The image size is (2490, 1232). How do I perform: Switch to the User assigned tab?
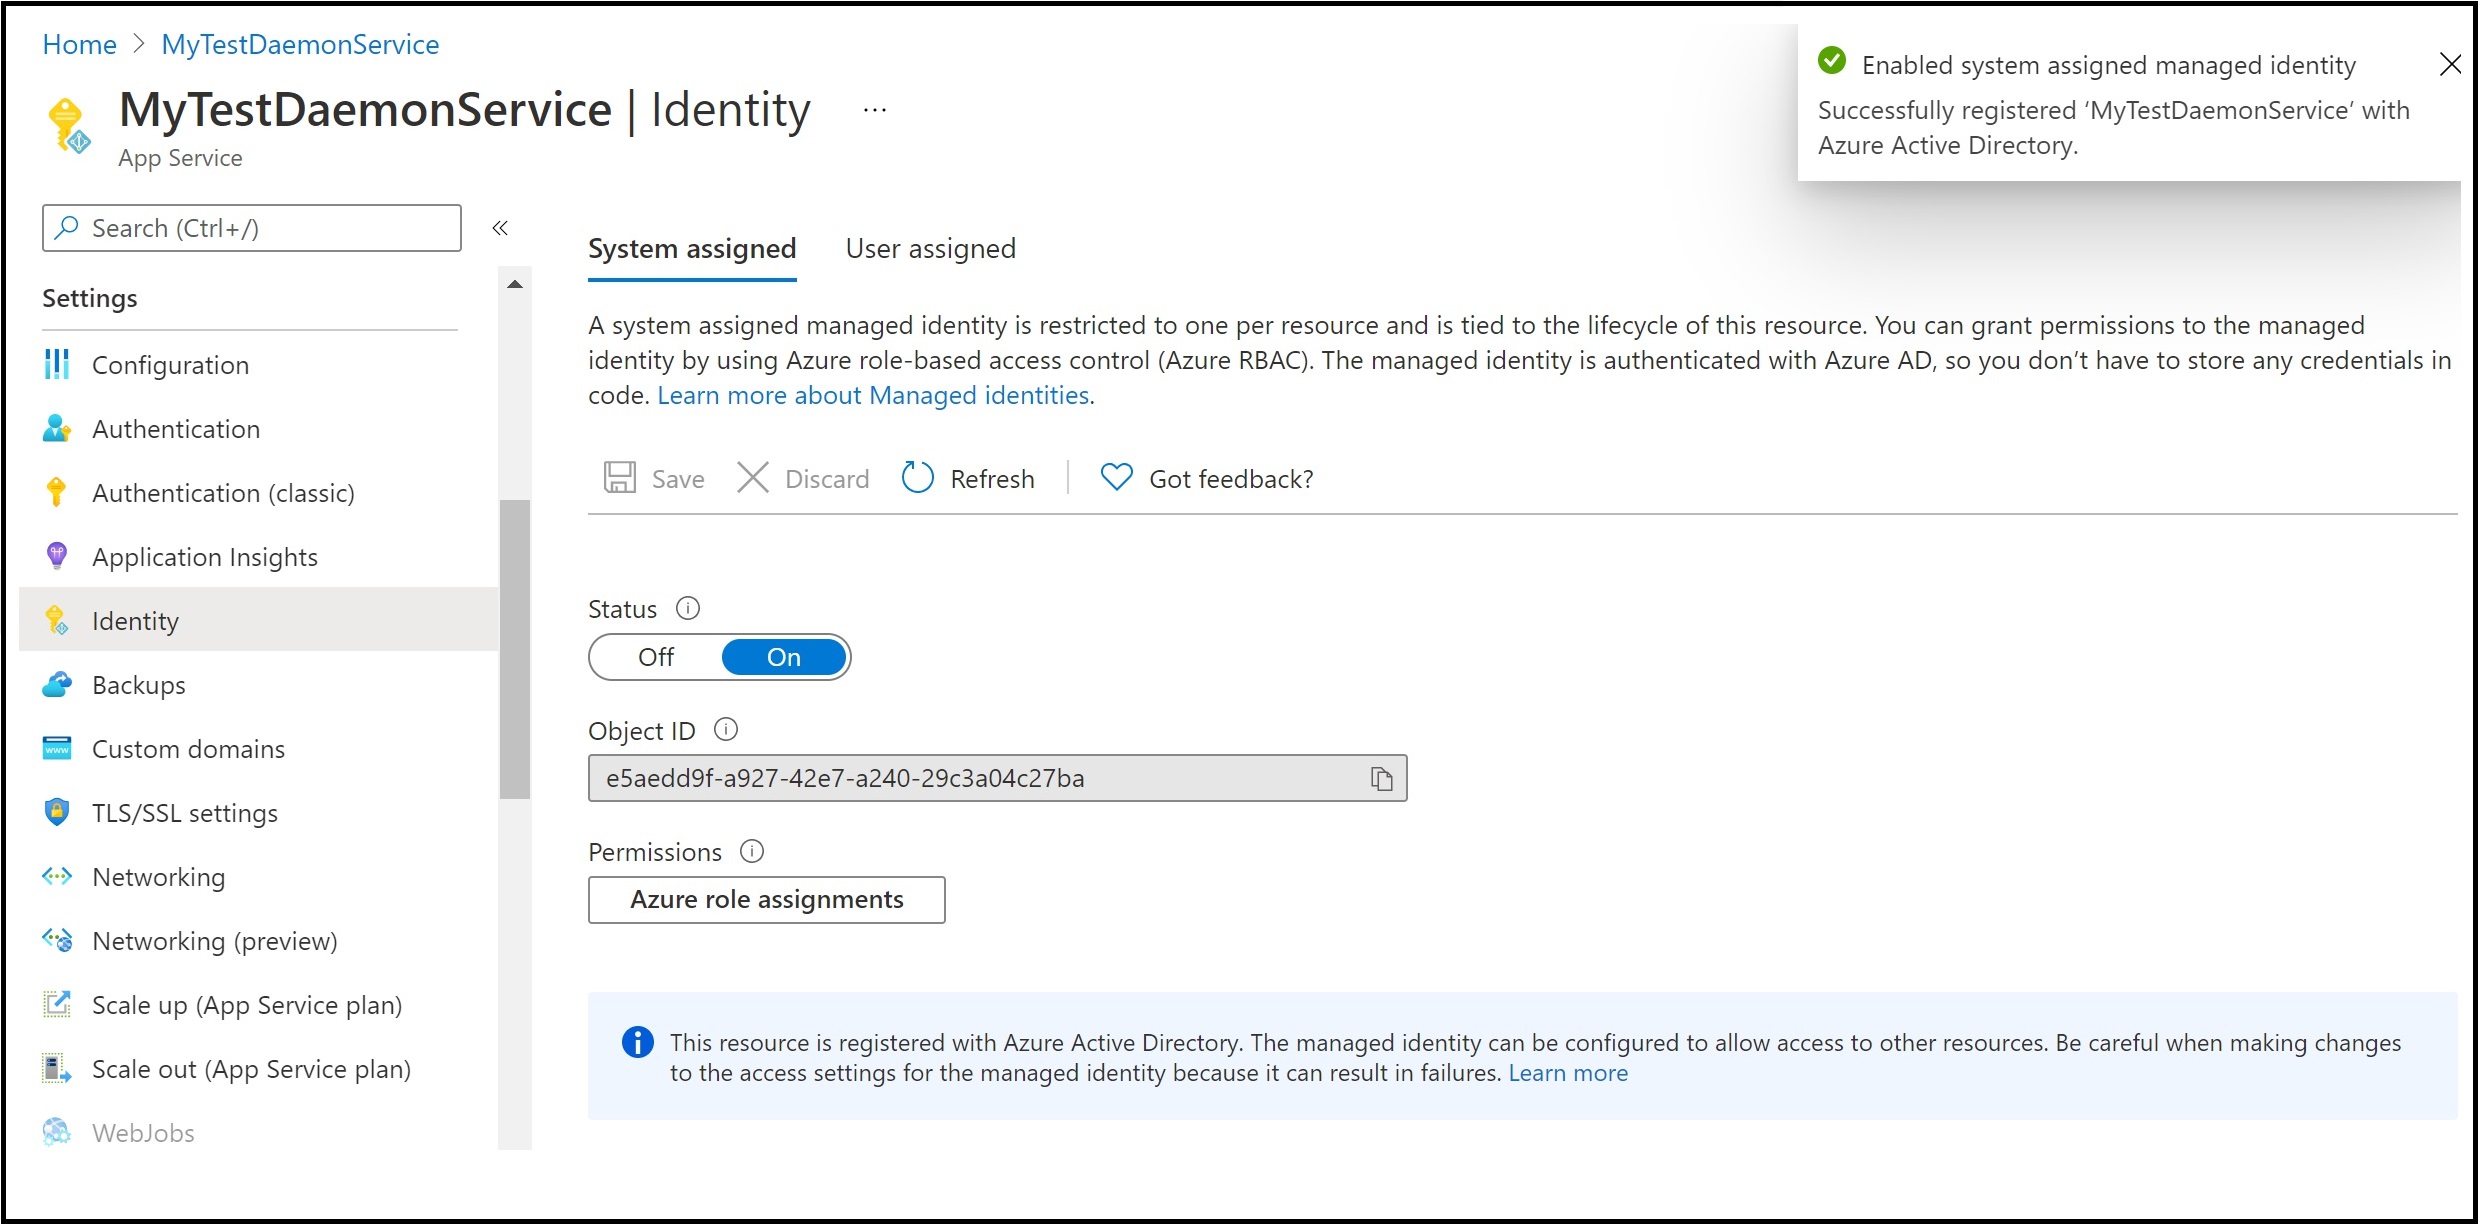pos(931,249)
